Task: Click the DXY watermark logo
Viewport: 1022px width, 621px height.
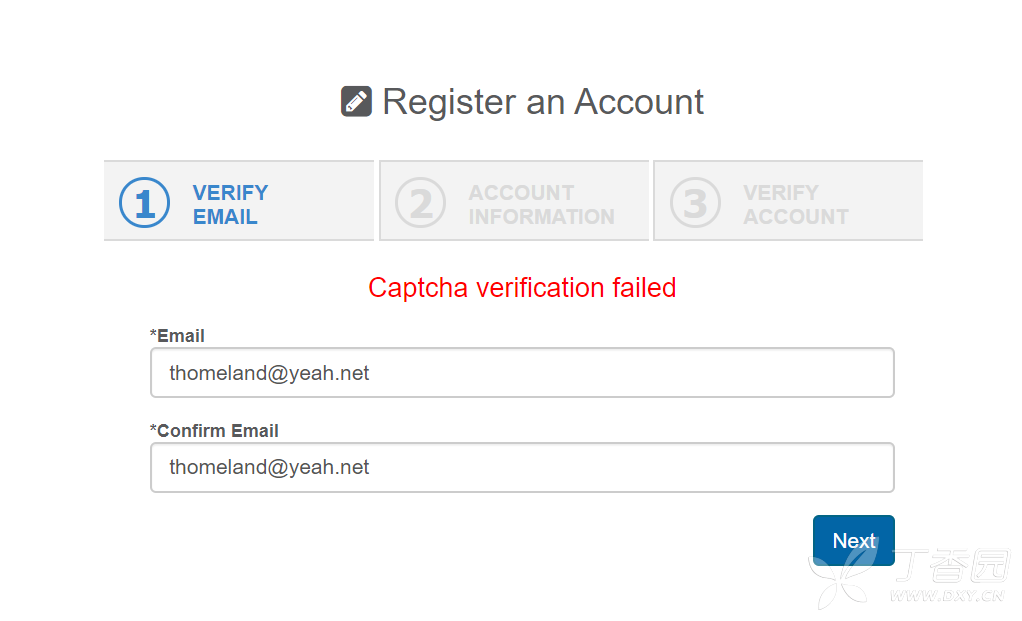Action: coord(909,573)
